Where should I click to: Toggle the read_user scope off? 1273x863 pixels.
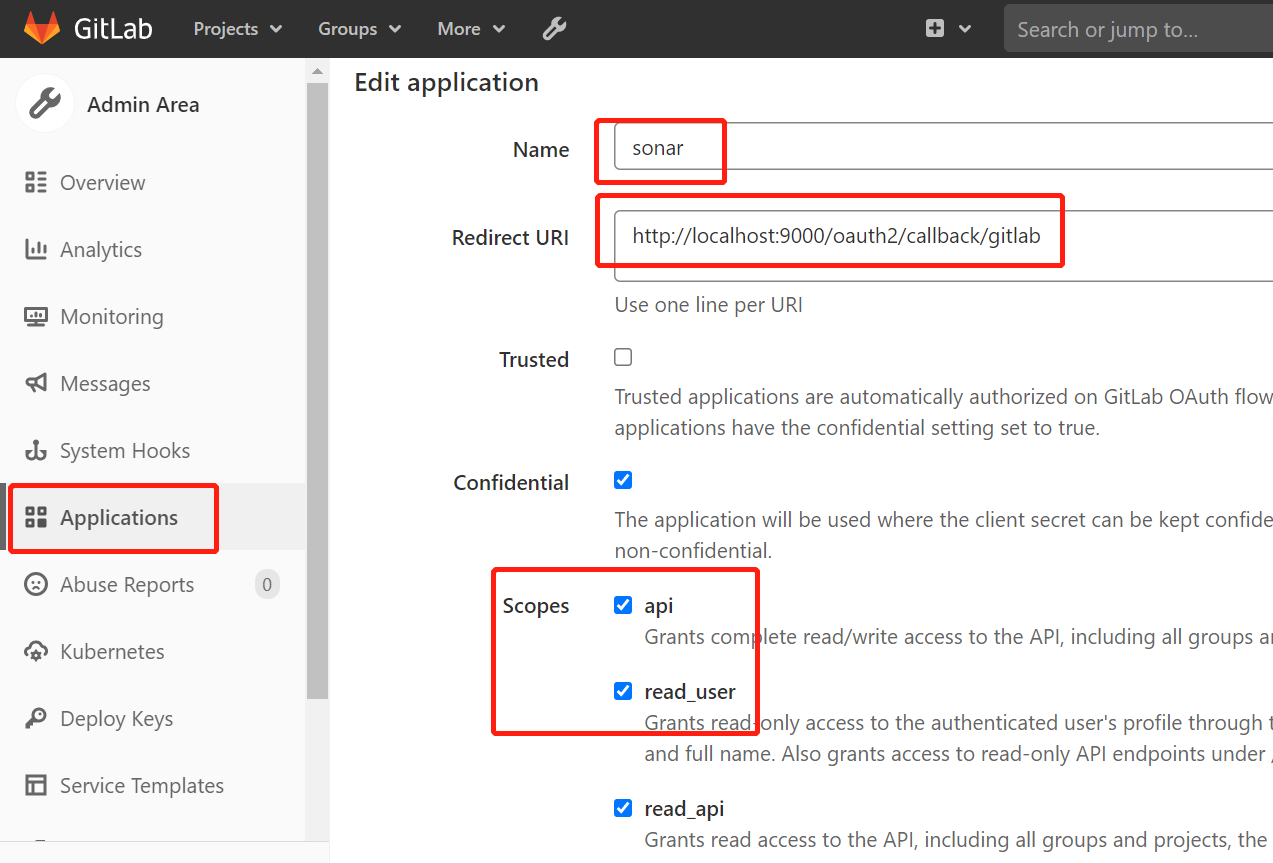point(623,690)
